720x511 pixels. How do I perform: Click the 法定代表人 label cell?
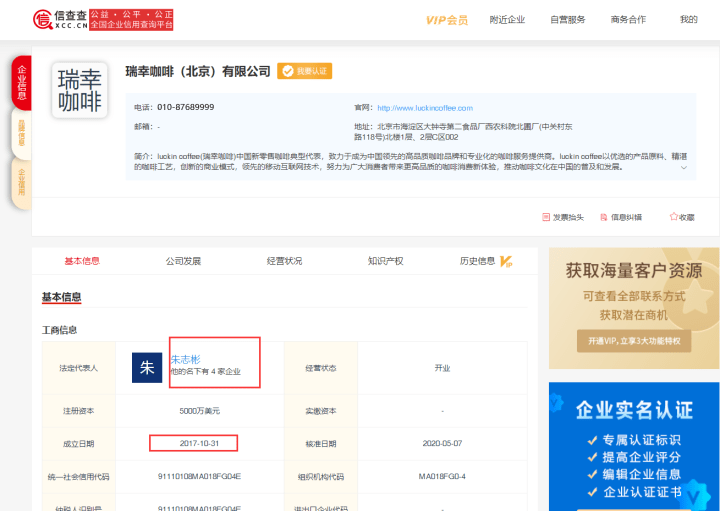coord(79,368)
